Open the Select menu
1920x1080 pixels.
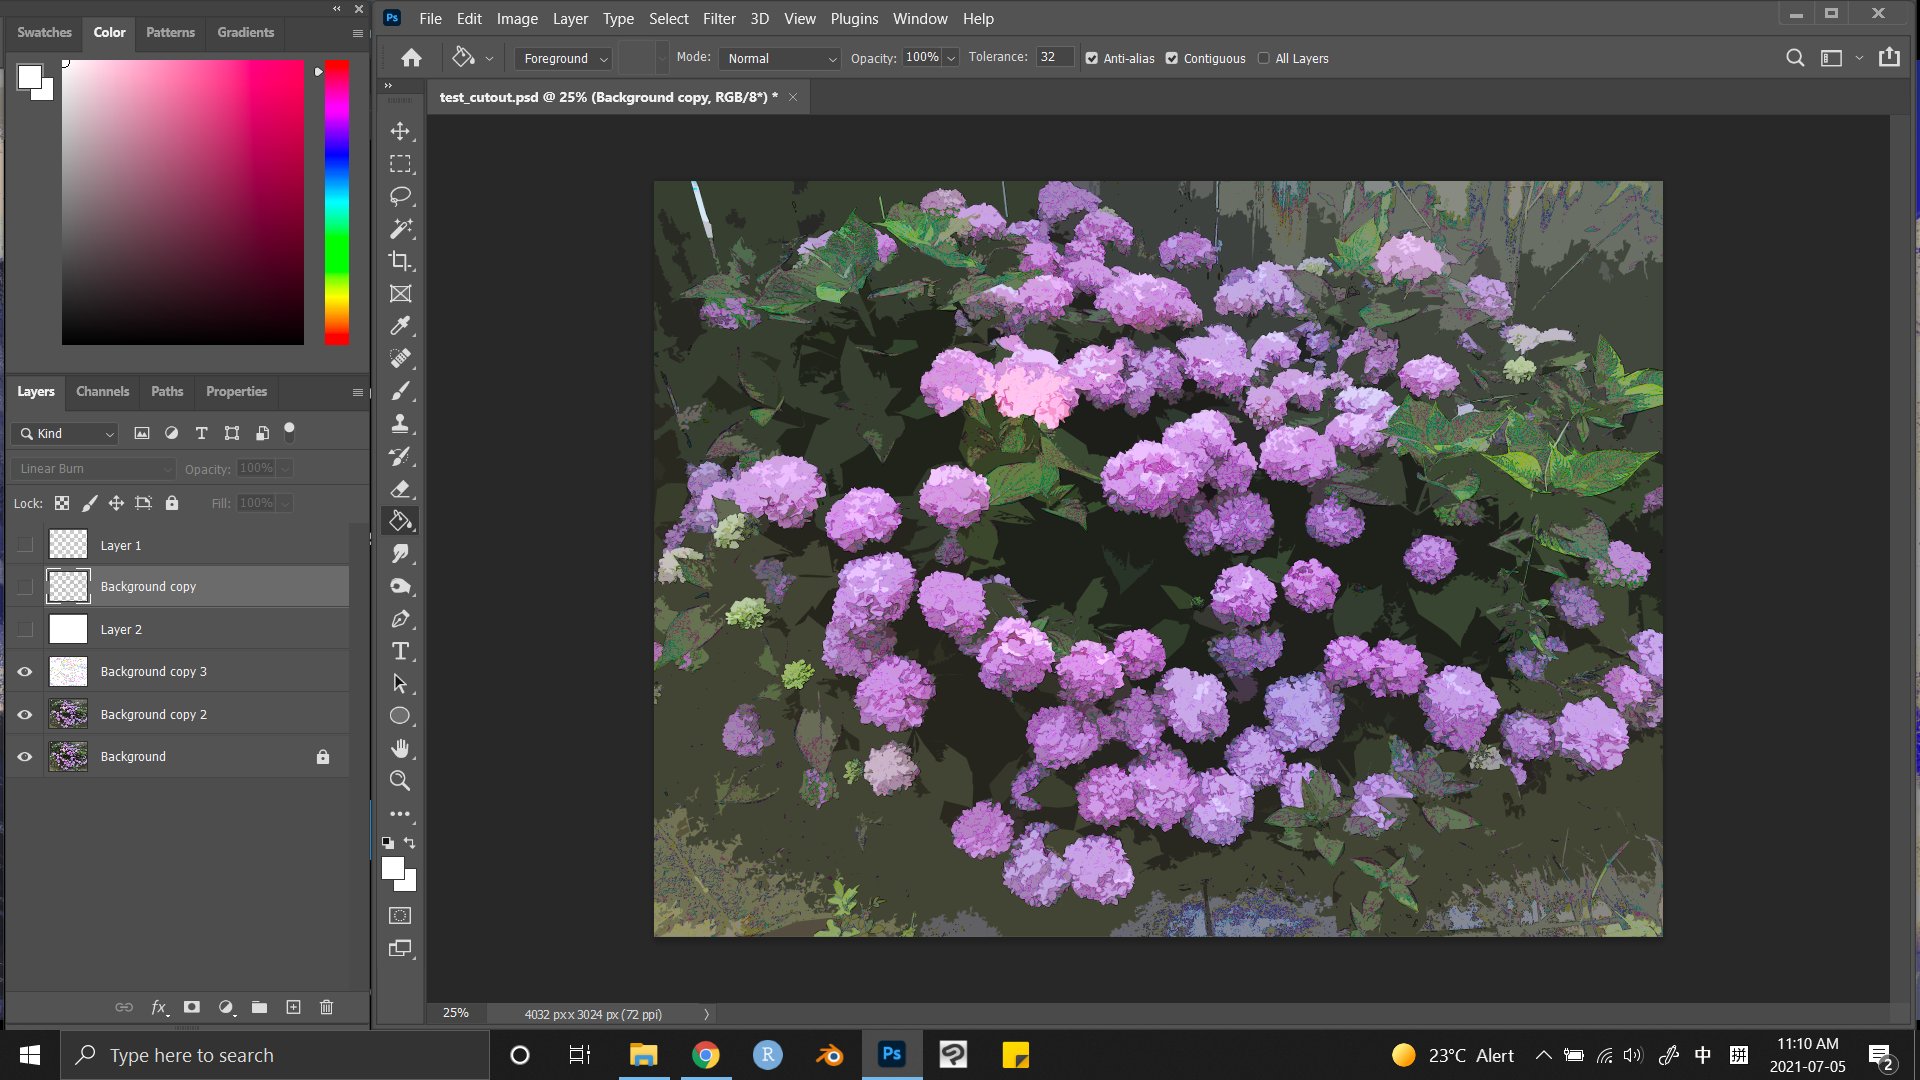click(668, 18)
